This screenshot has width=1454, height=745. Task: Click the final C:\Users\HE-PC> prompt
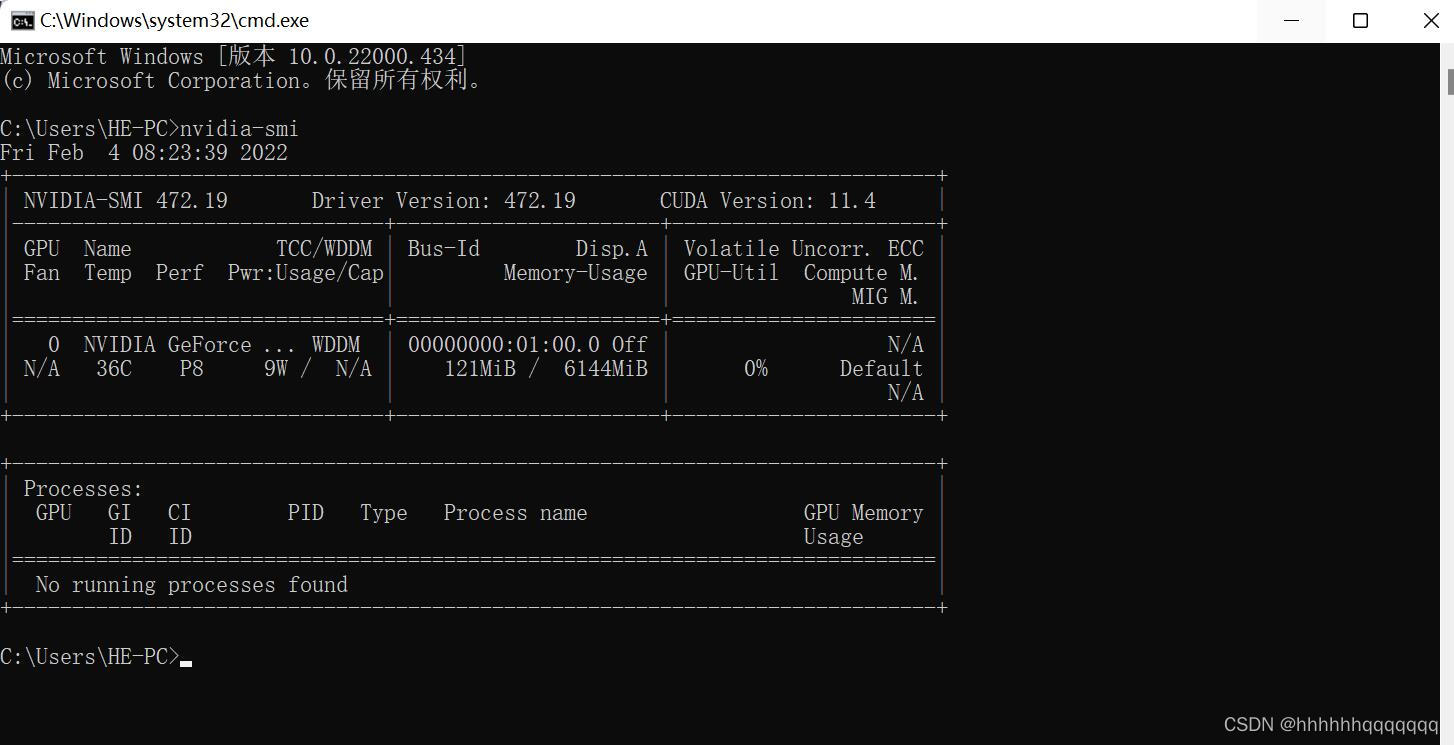pos(90,657)
